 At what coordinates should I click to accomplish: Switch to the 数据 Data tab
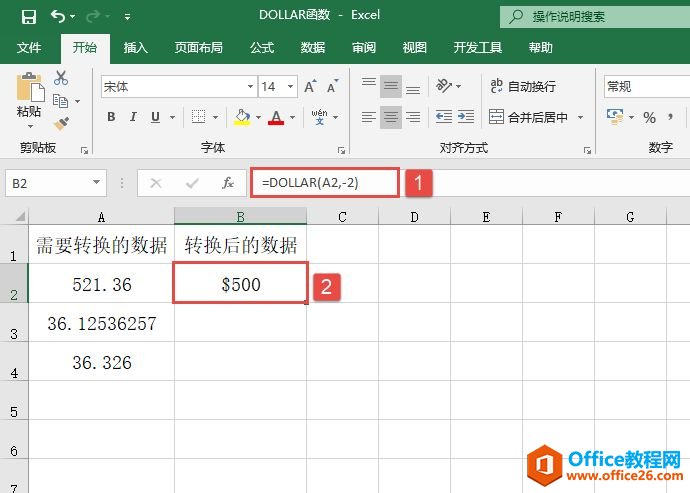[312, 48]
